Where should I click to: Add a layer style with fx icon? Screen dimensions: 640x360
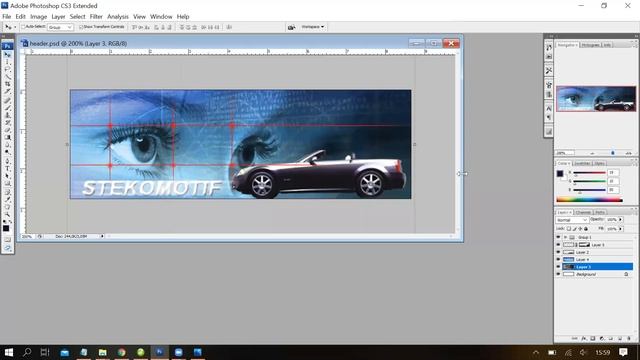[x=584, y=338]
